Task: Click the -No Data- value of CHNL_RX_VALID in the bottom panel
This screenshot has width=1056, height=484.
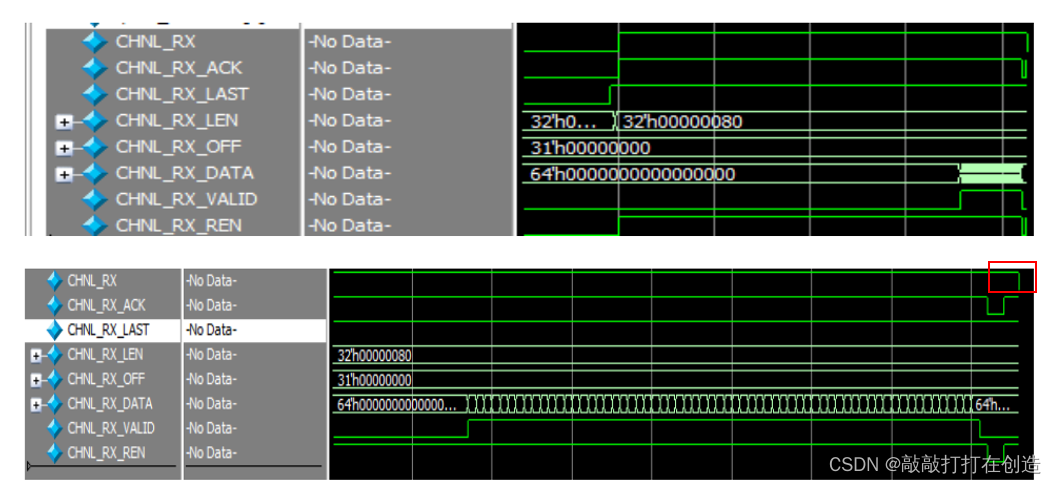Action: click(212, 428)
